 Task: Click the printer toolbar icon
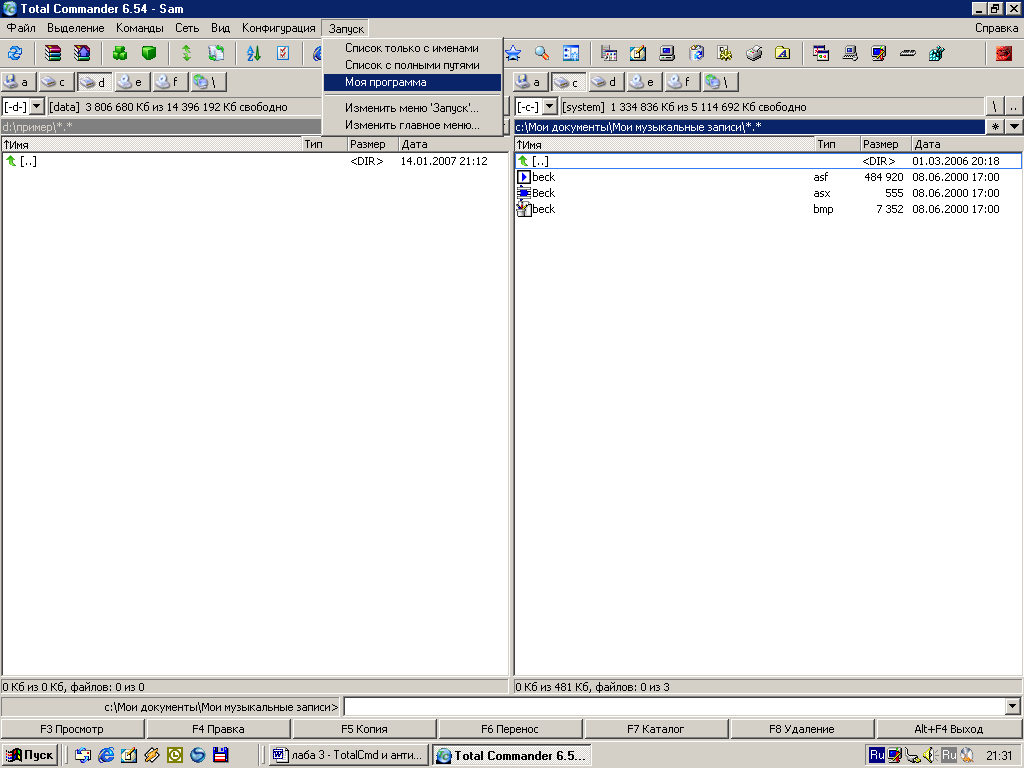point(754,54)
